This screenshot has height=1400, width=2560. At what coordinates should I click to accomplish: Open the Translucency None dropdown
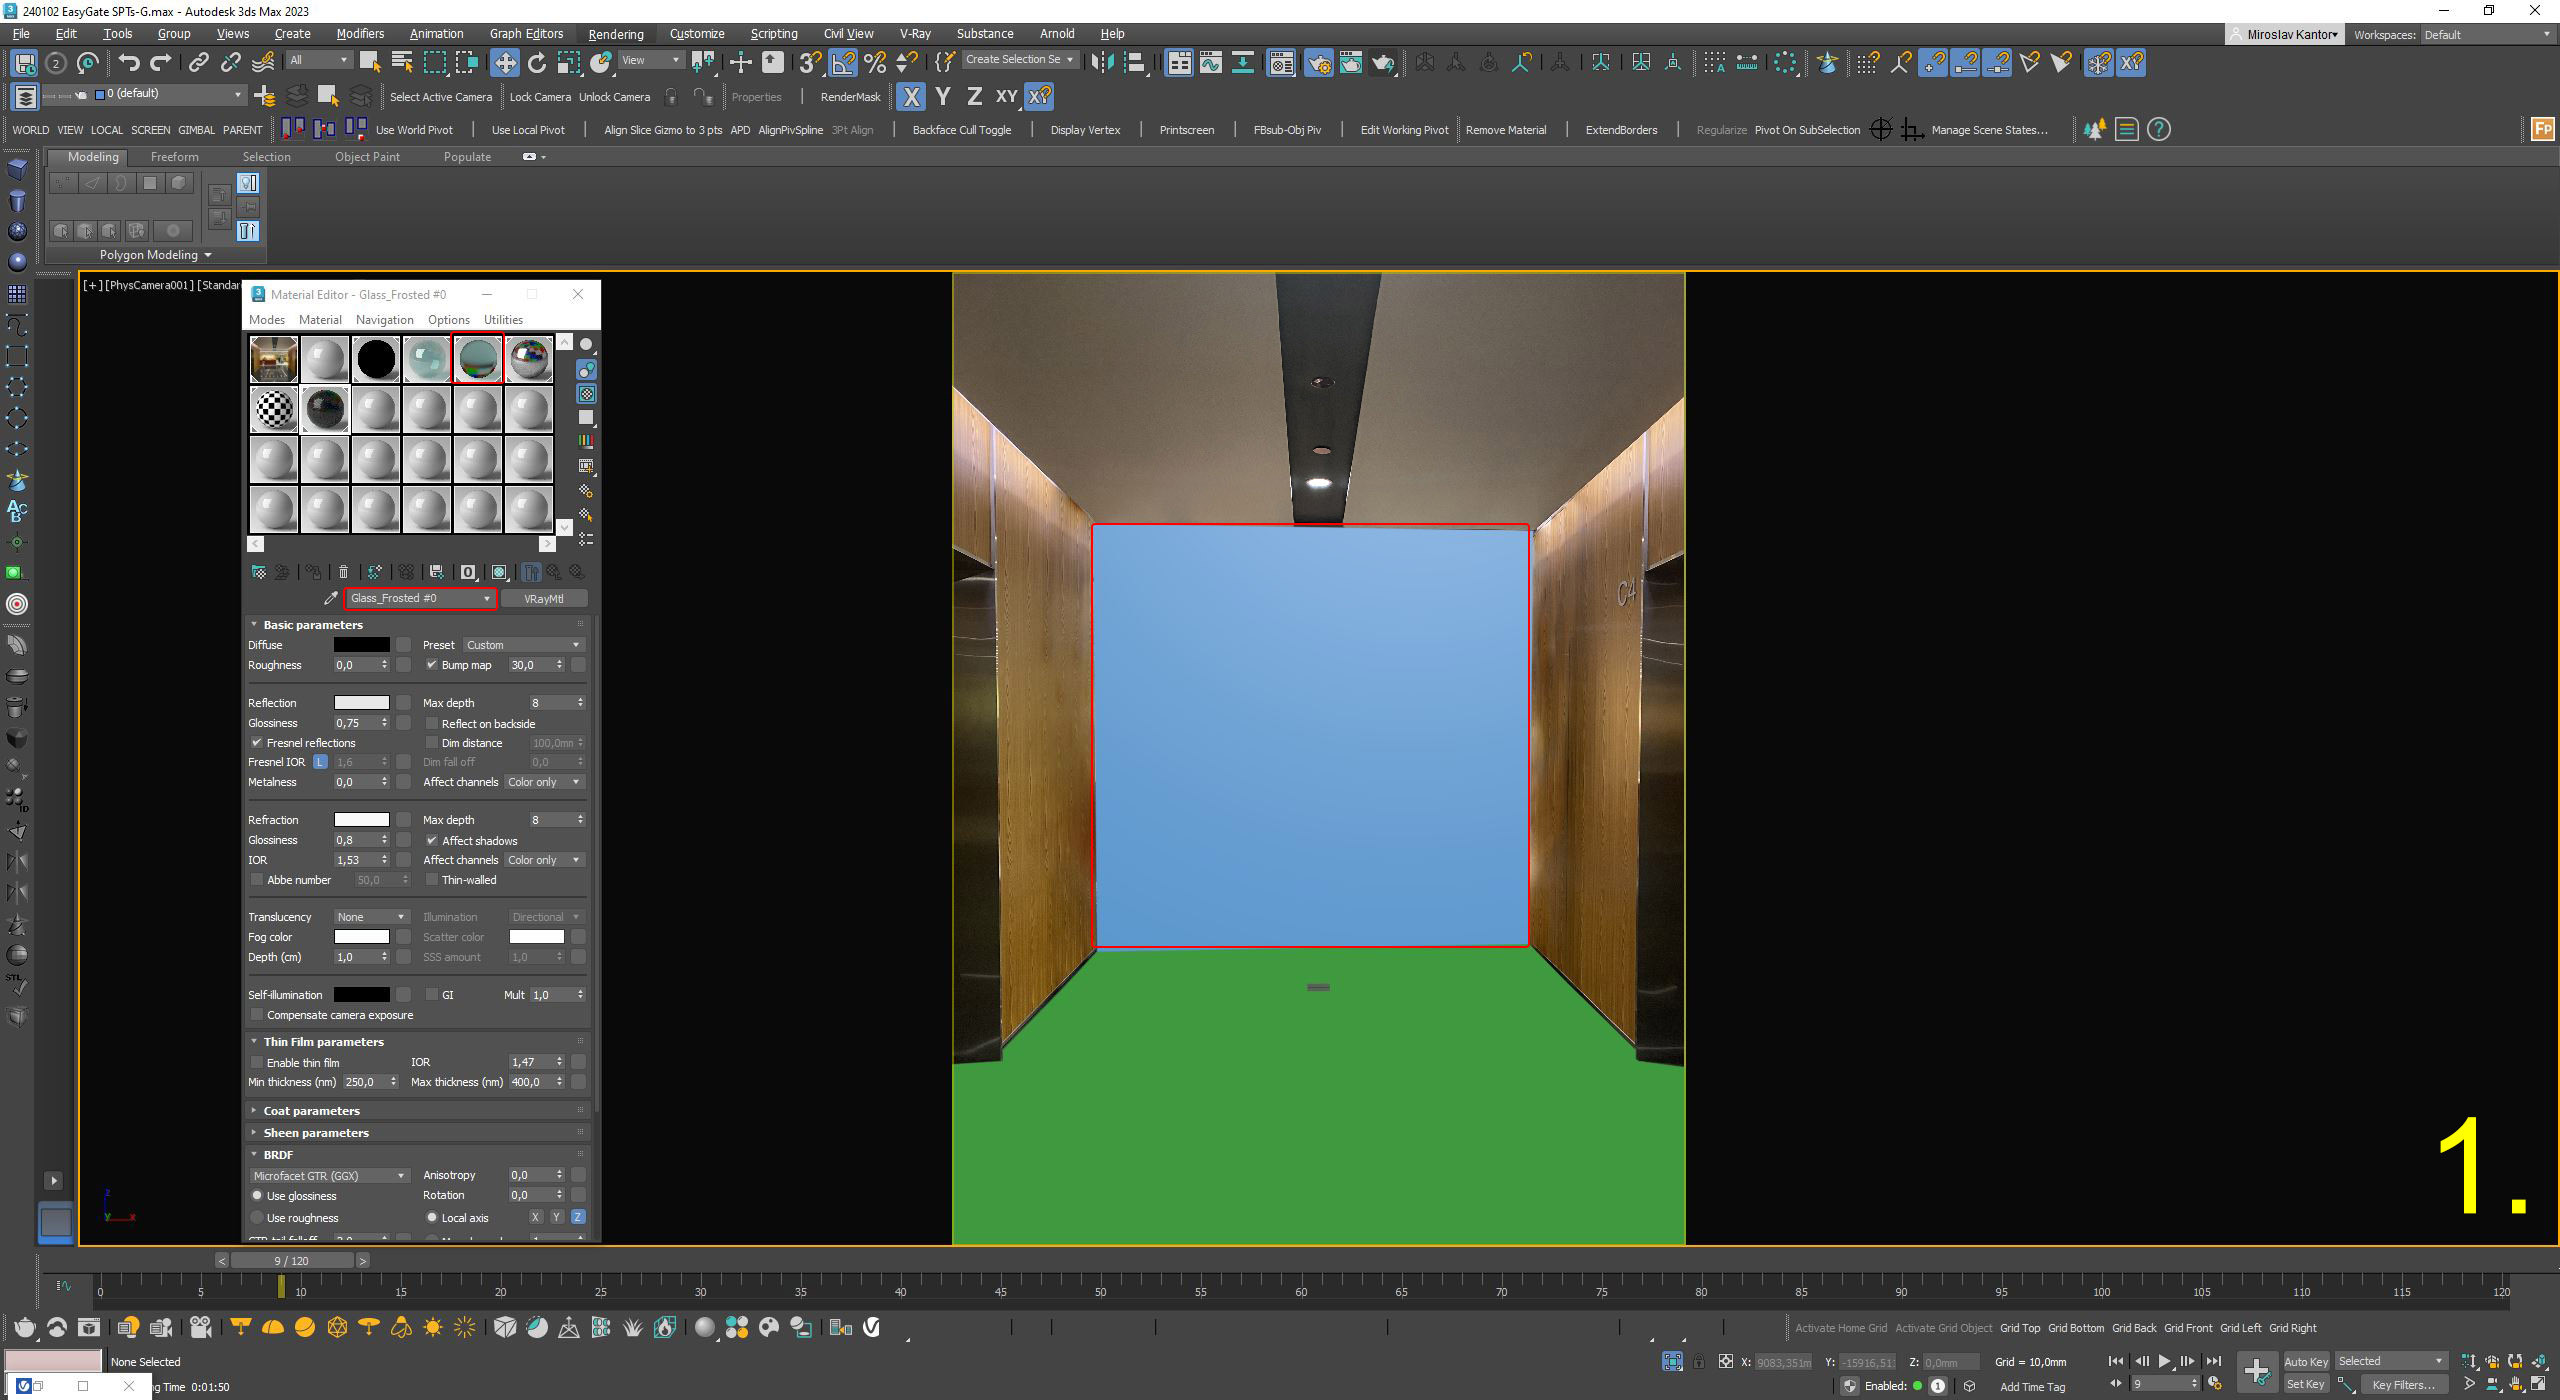tap(371, 917)
